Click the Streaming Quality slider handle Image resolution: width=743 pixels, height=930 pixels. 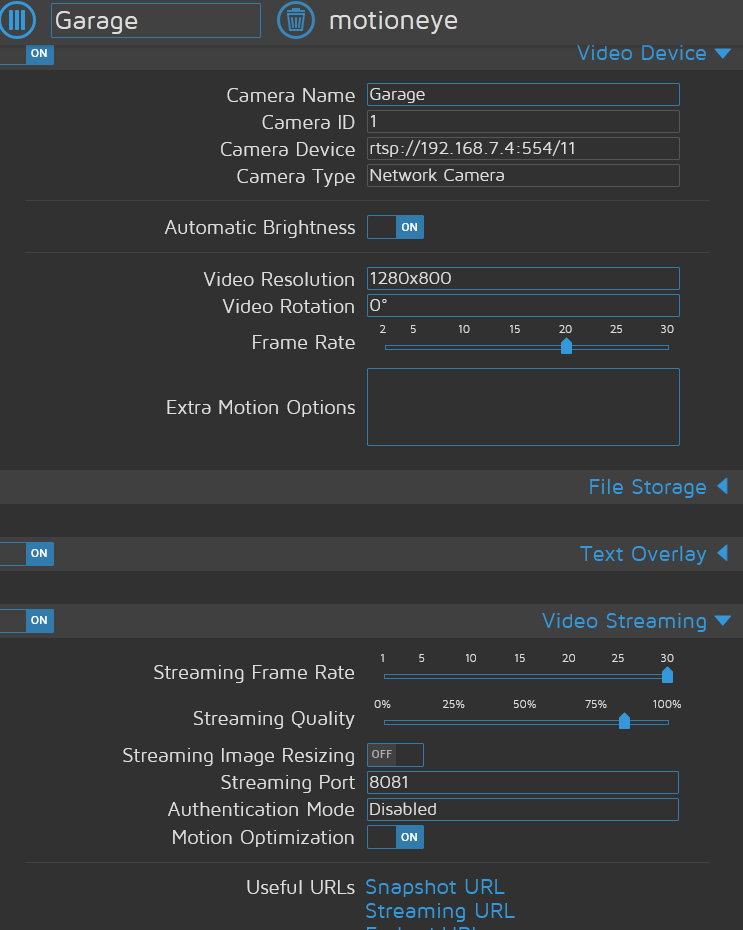pos(624,721)
